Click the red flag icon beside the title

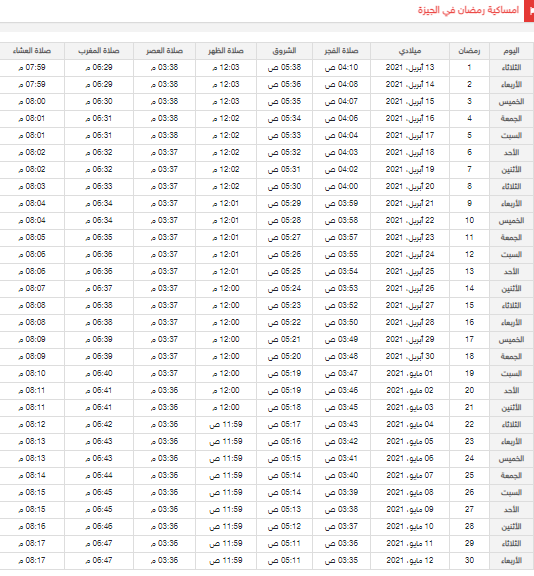pos(529,11)
